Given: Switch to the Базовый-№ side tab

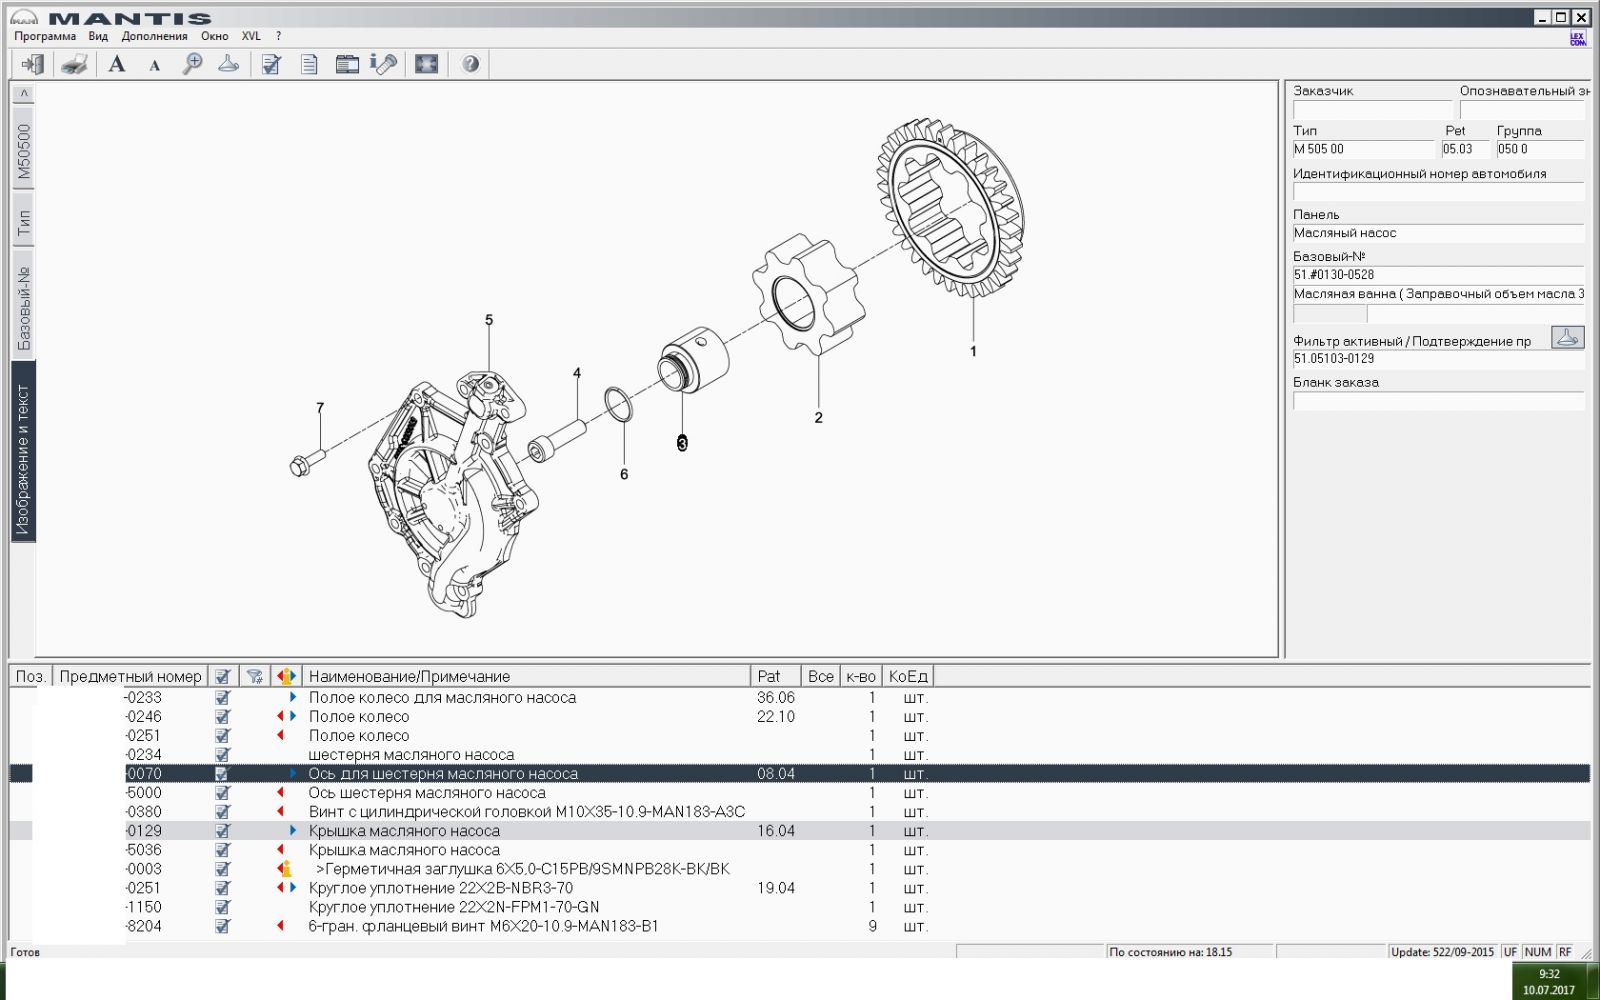Looking at the screenshot, I should [24, 307].
